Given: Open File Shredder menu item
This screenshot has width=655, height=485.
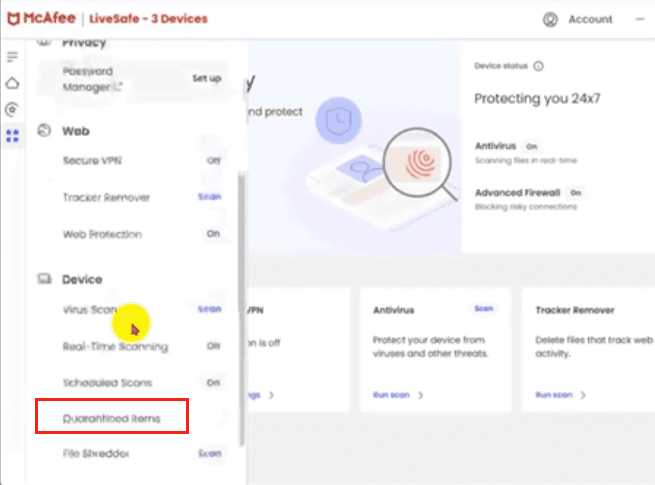Looking at the screenshot, I should [x=96, y=453].
